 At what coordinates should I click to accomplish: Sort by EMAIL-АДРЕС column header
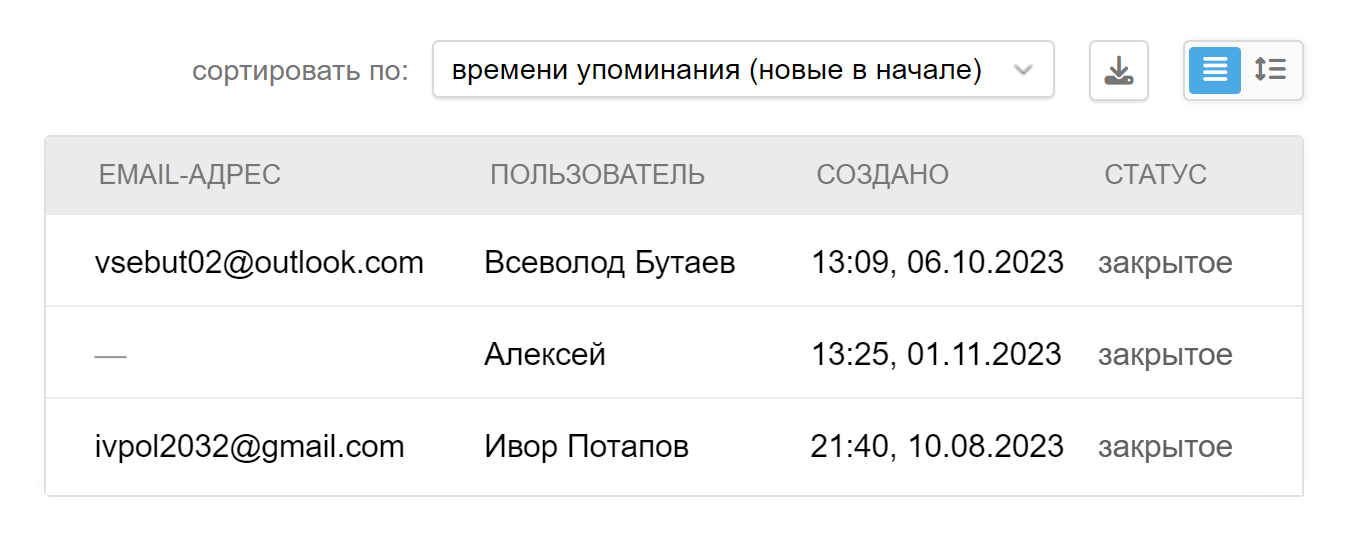click(x=190, y=175)
